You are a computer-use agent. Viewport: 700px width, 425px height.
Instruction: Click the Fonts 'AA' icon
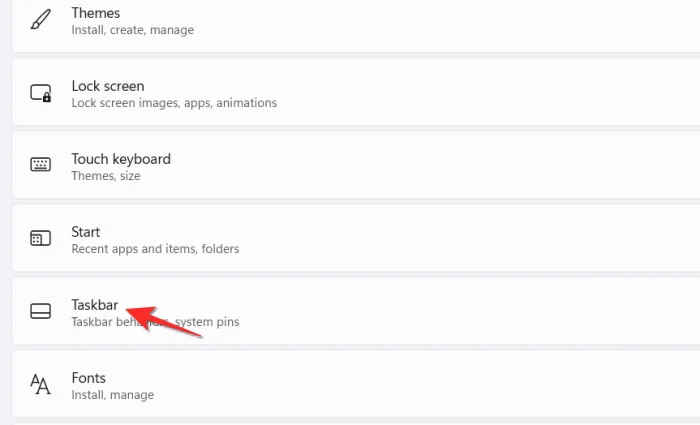pos(40,385)
